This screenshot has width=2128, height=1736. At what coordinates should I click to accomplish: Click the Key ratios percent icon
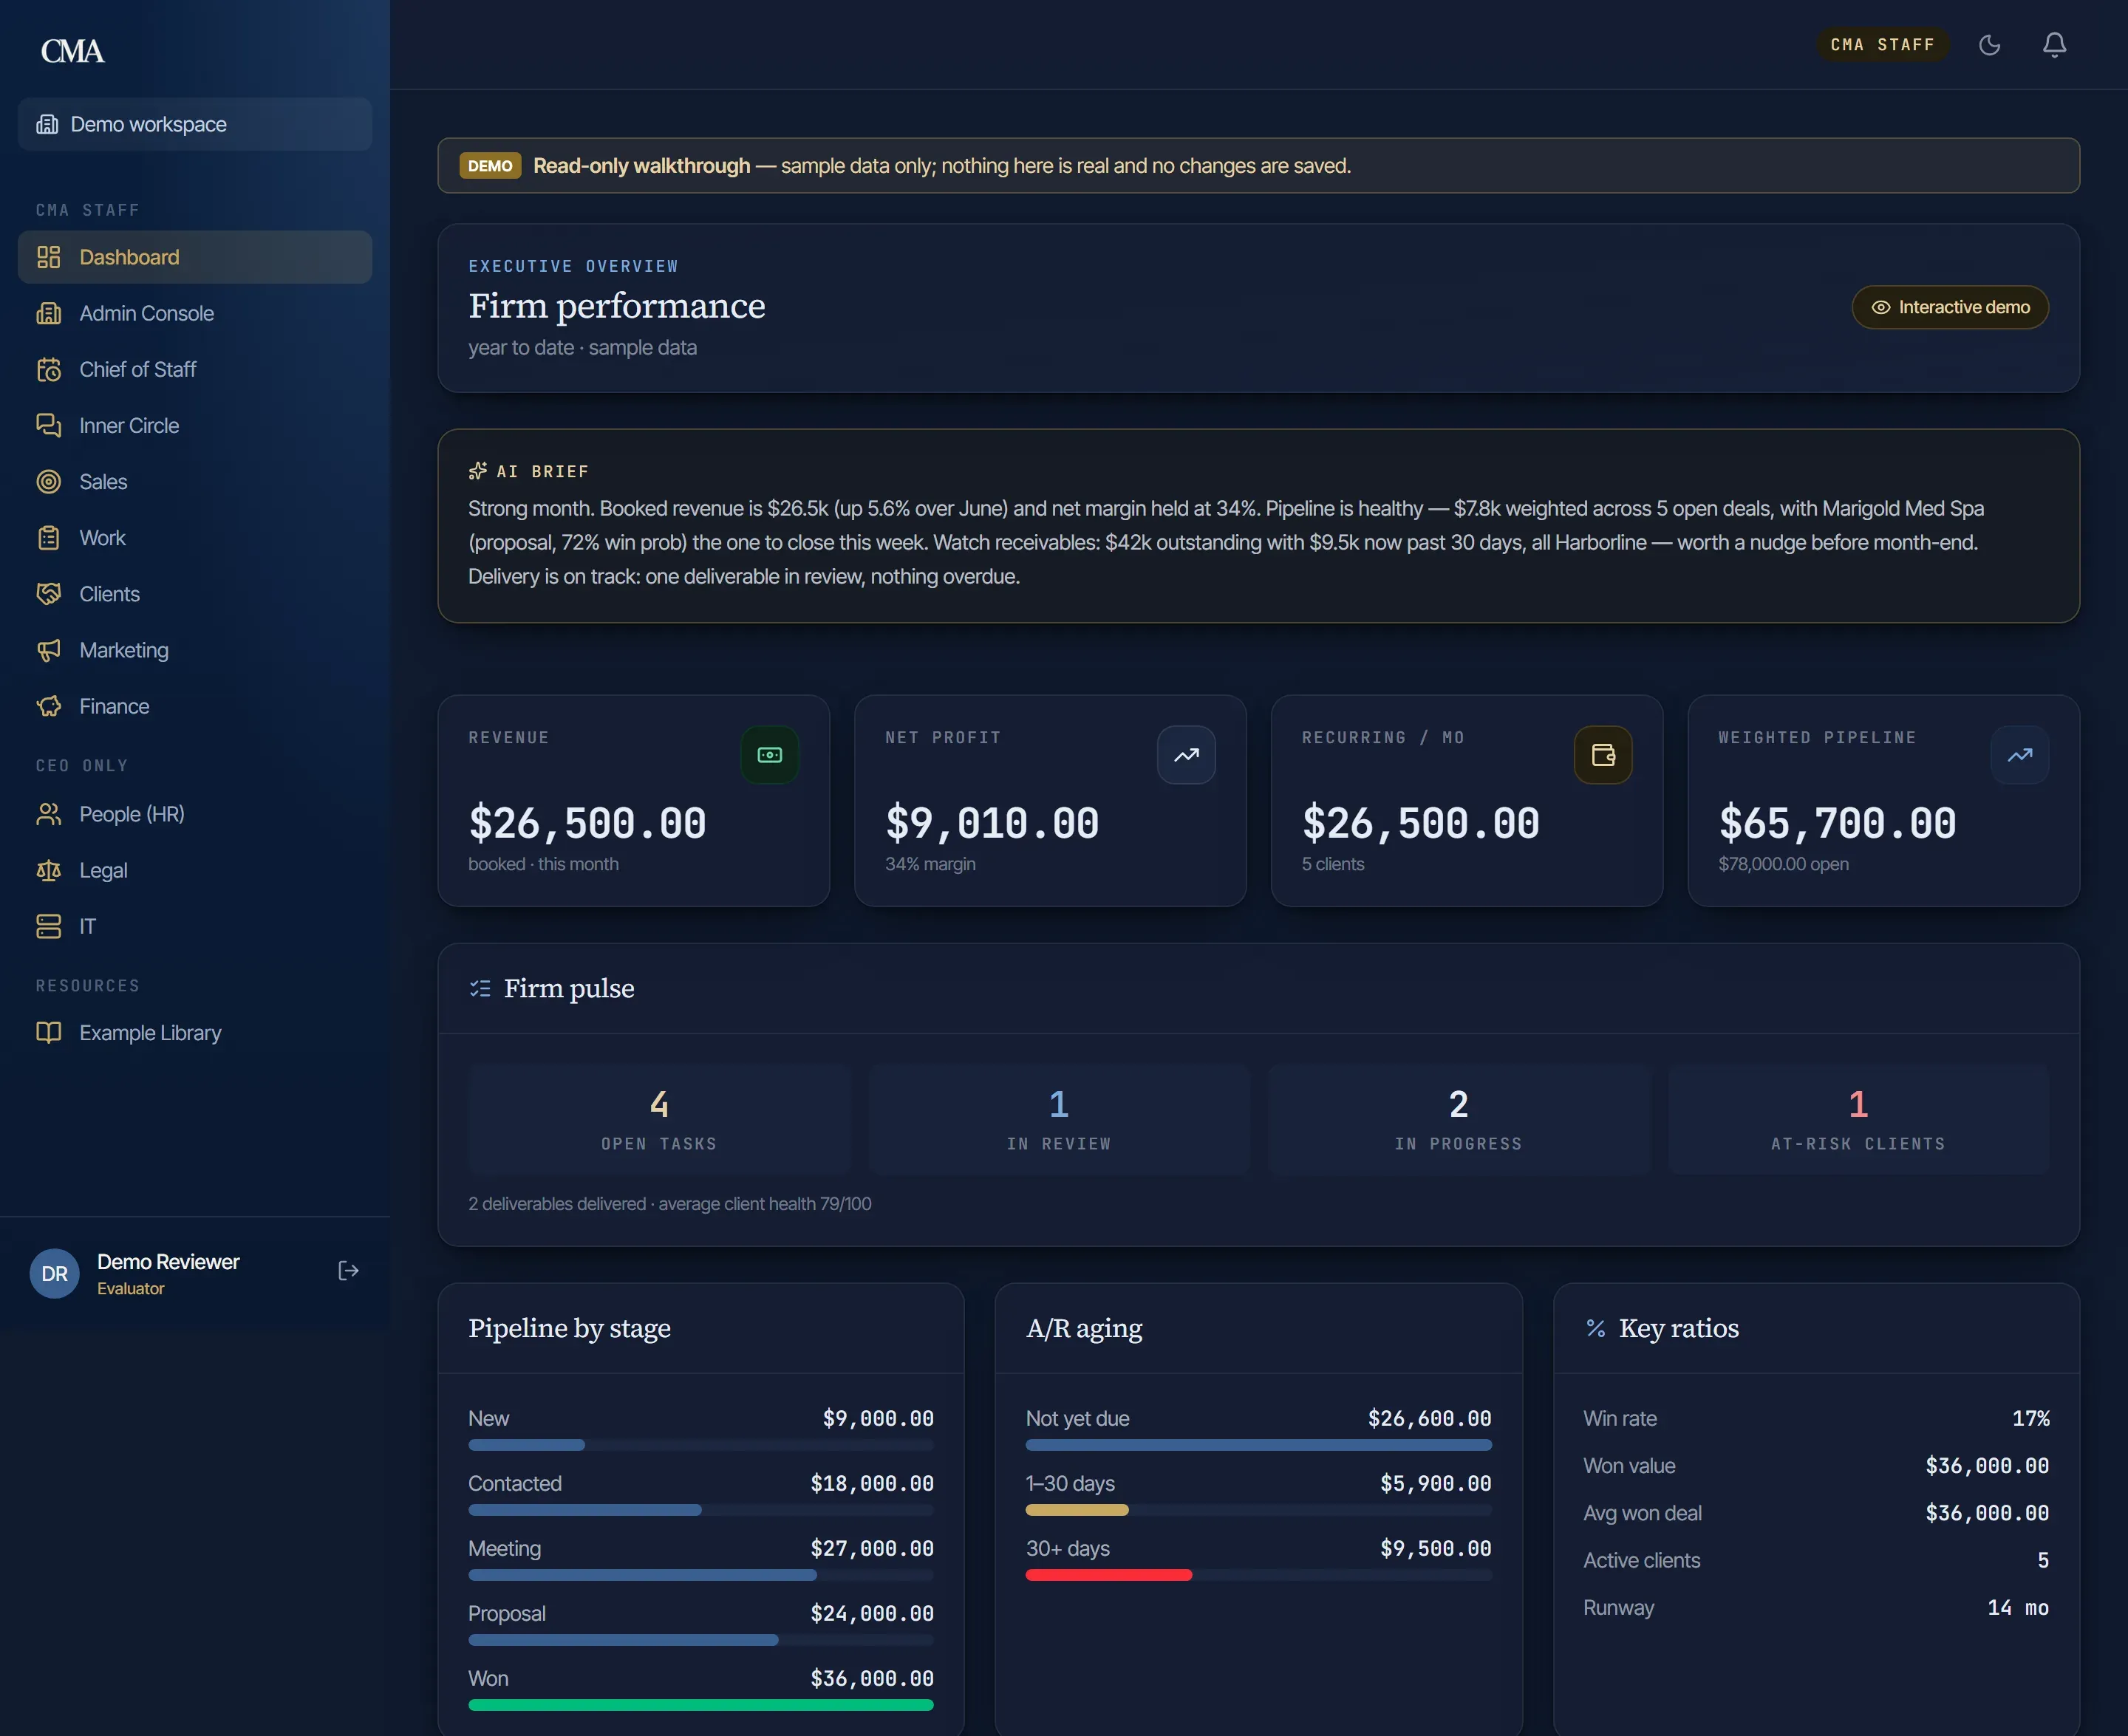point(1596,1328)
